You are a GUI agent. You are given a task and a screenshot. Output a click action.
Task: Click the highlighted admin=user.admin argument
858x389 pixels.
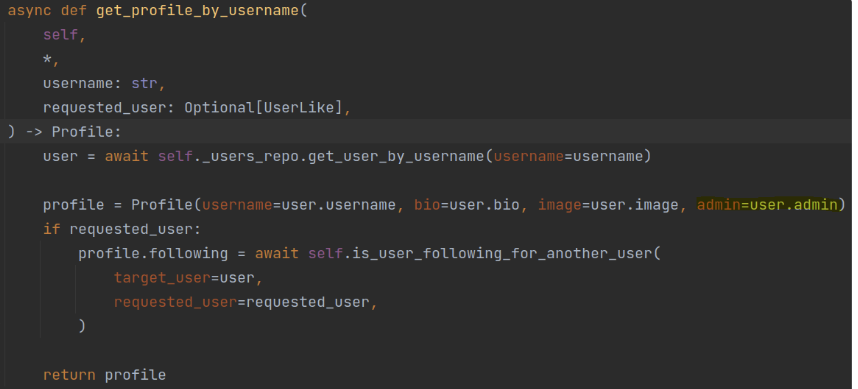(x=767, y=205)
